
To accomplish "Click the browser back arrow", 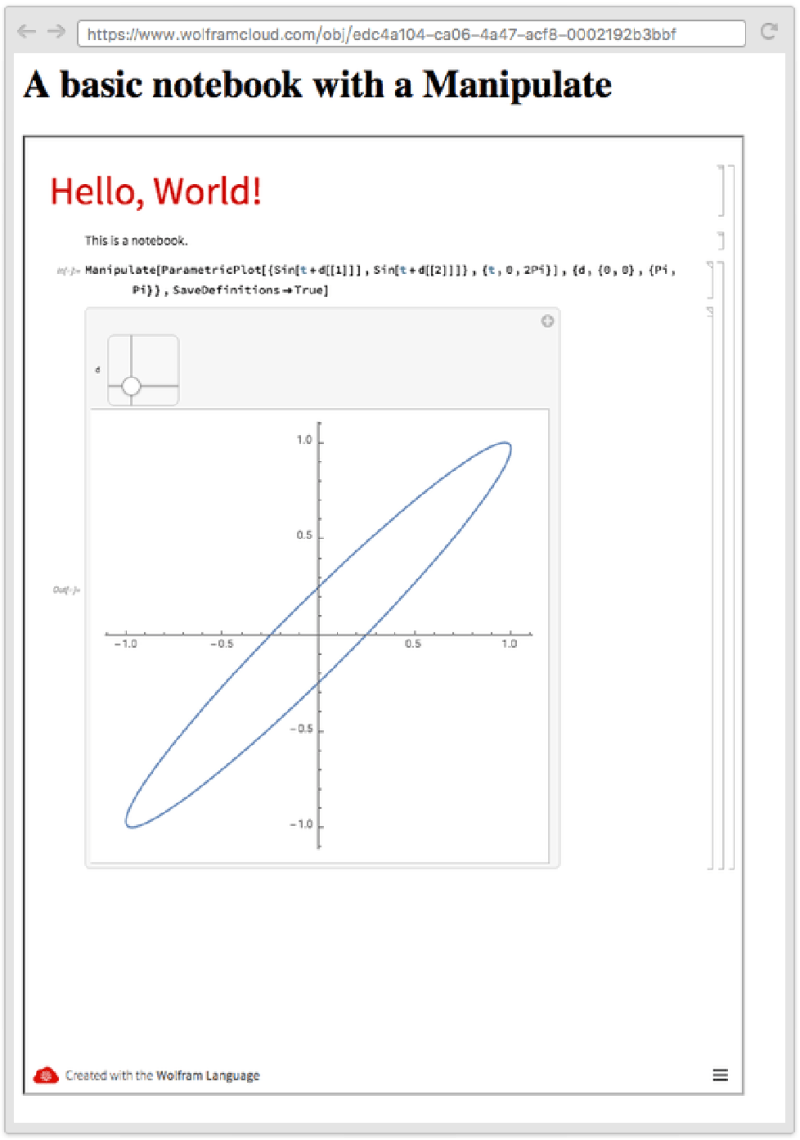I will [24, 33].
